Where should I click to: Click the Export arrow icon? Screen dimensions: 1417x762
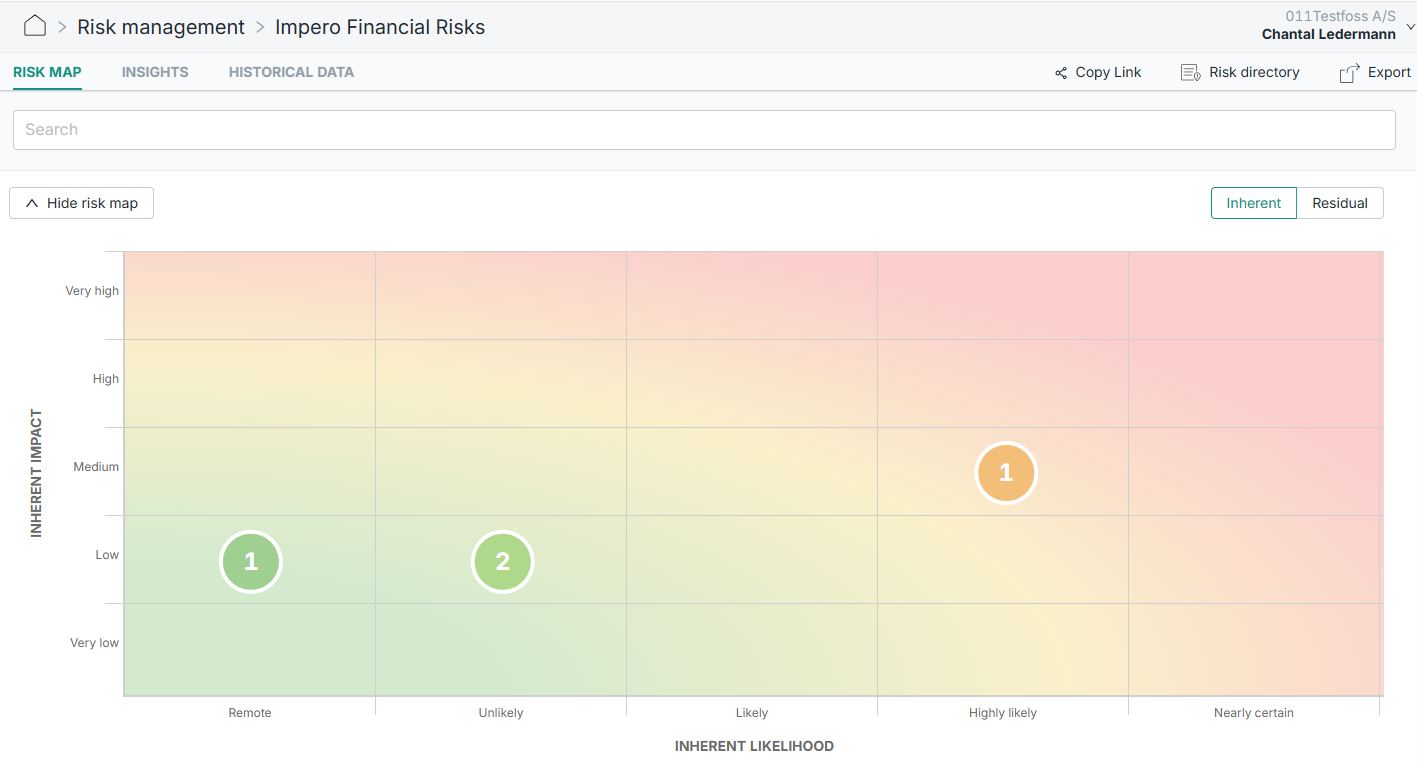1350,73
